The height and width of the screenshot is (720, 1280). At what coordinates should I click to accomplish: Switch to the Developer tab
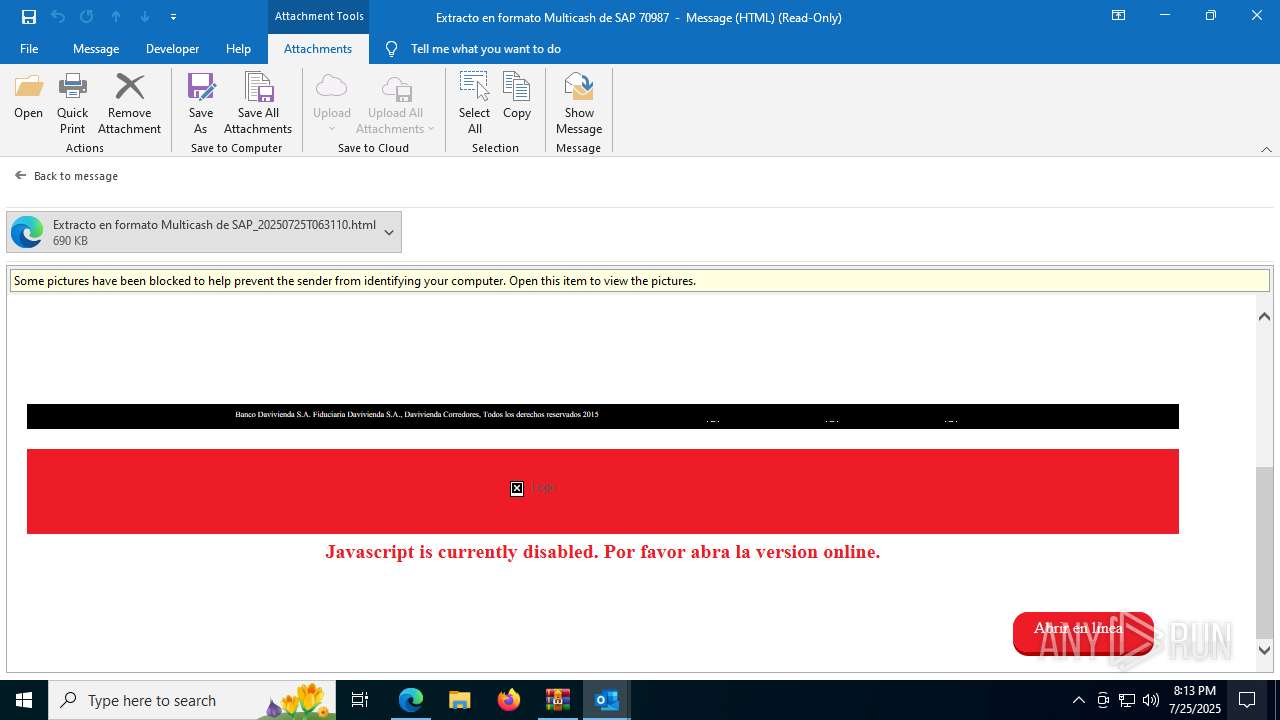tap(172, 48)
